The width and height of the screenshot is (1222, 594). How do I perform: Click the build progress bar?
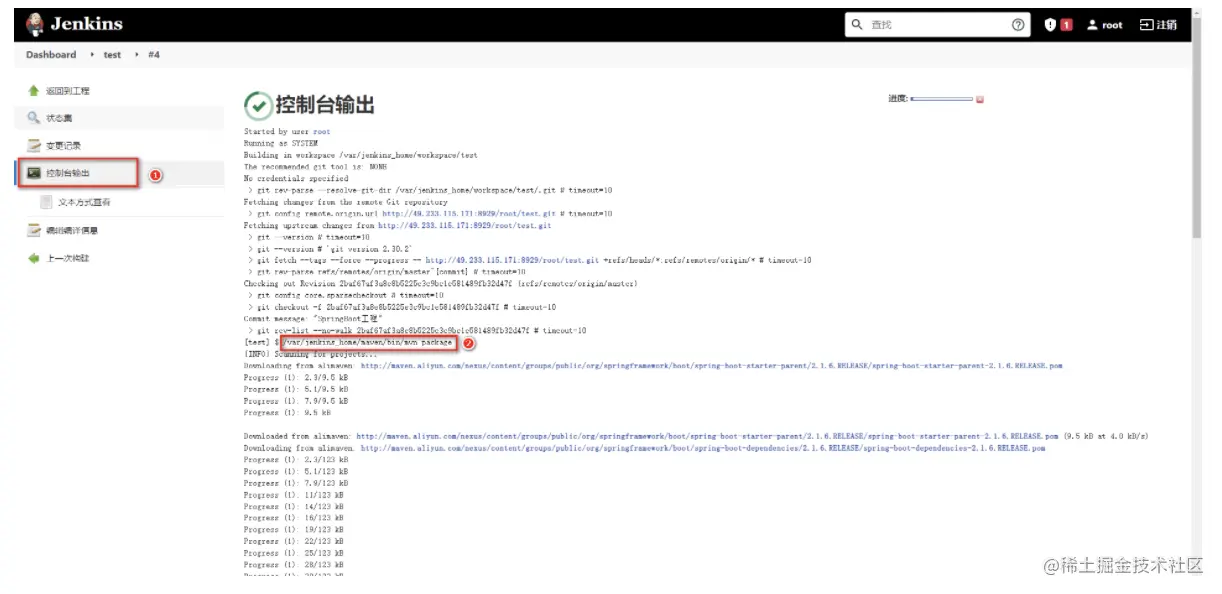tap(941, 99)
